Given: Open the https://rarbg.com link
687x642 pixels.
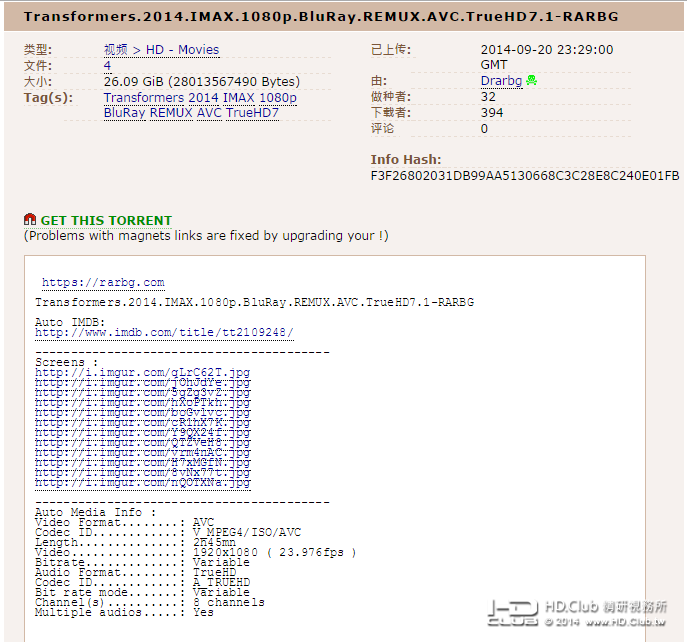Looking at the screenshot, I should (103, 282).
